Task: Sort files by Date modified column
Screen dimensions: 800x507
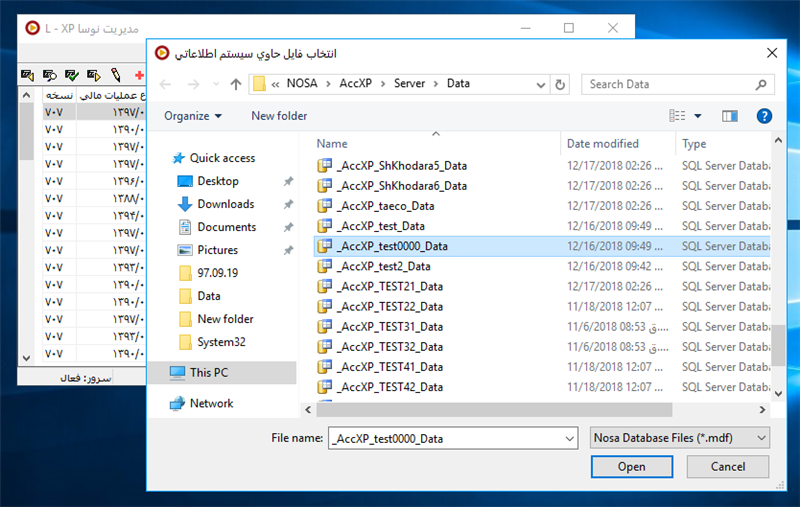Action: tap(602, 144)
